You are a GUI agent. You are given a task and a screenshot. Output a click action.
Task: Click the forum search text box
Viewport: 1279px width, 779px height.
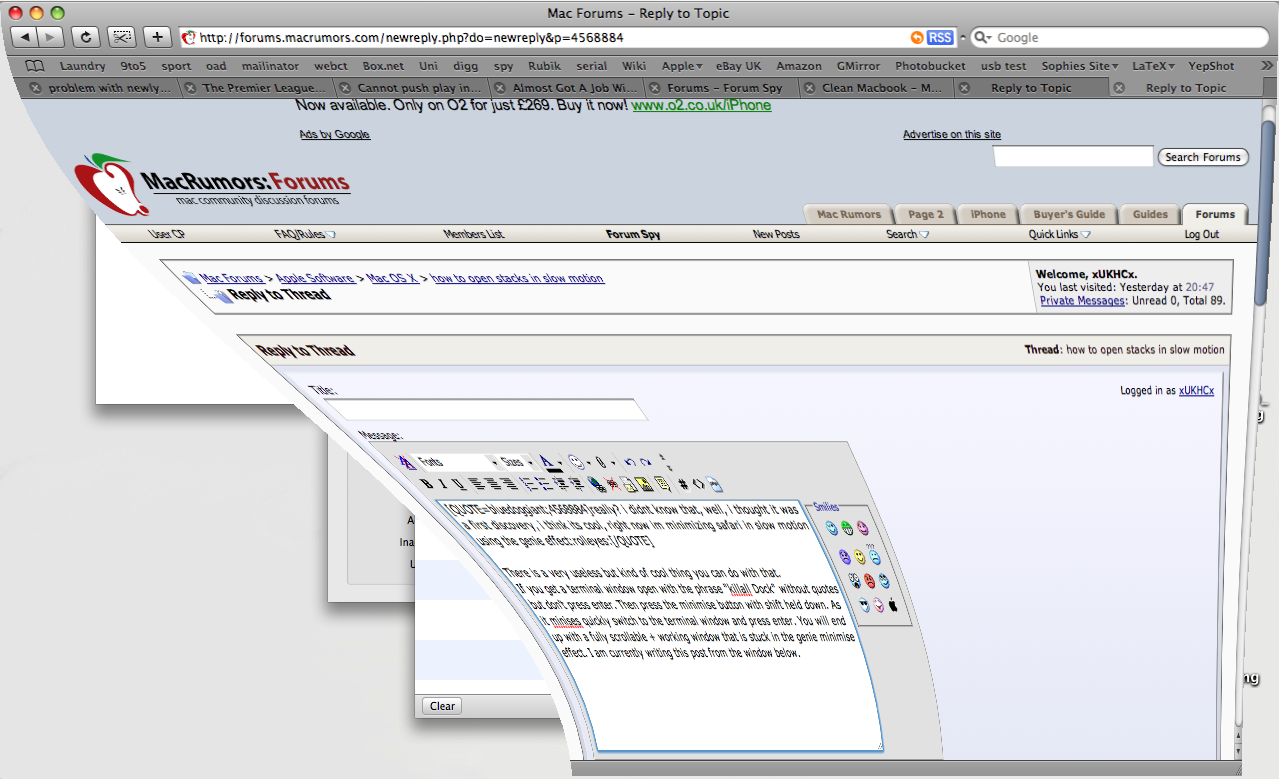(1073, 156)
